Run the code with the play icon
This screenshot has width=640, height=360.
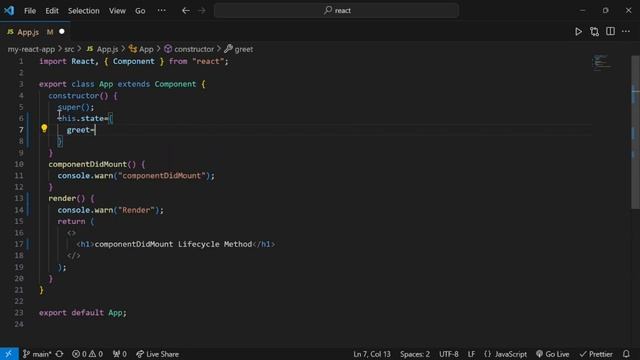pos(578,31)
